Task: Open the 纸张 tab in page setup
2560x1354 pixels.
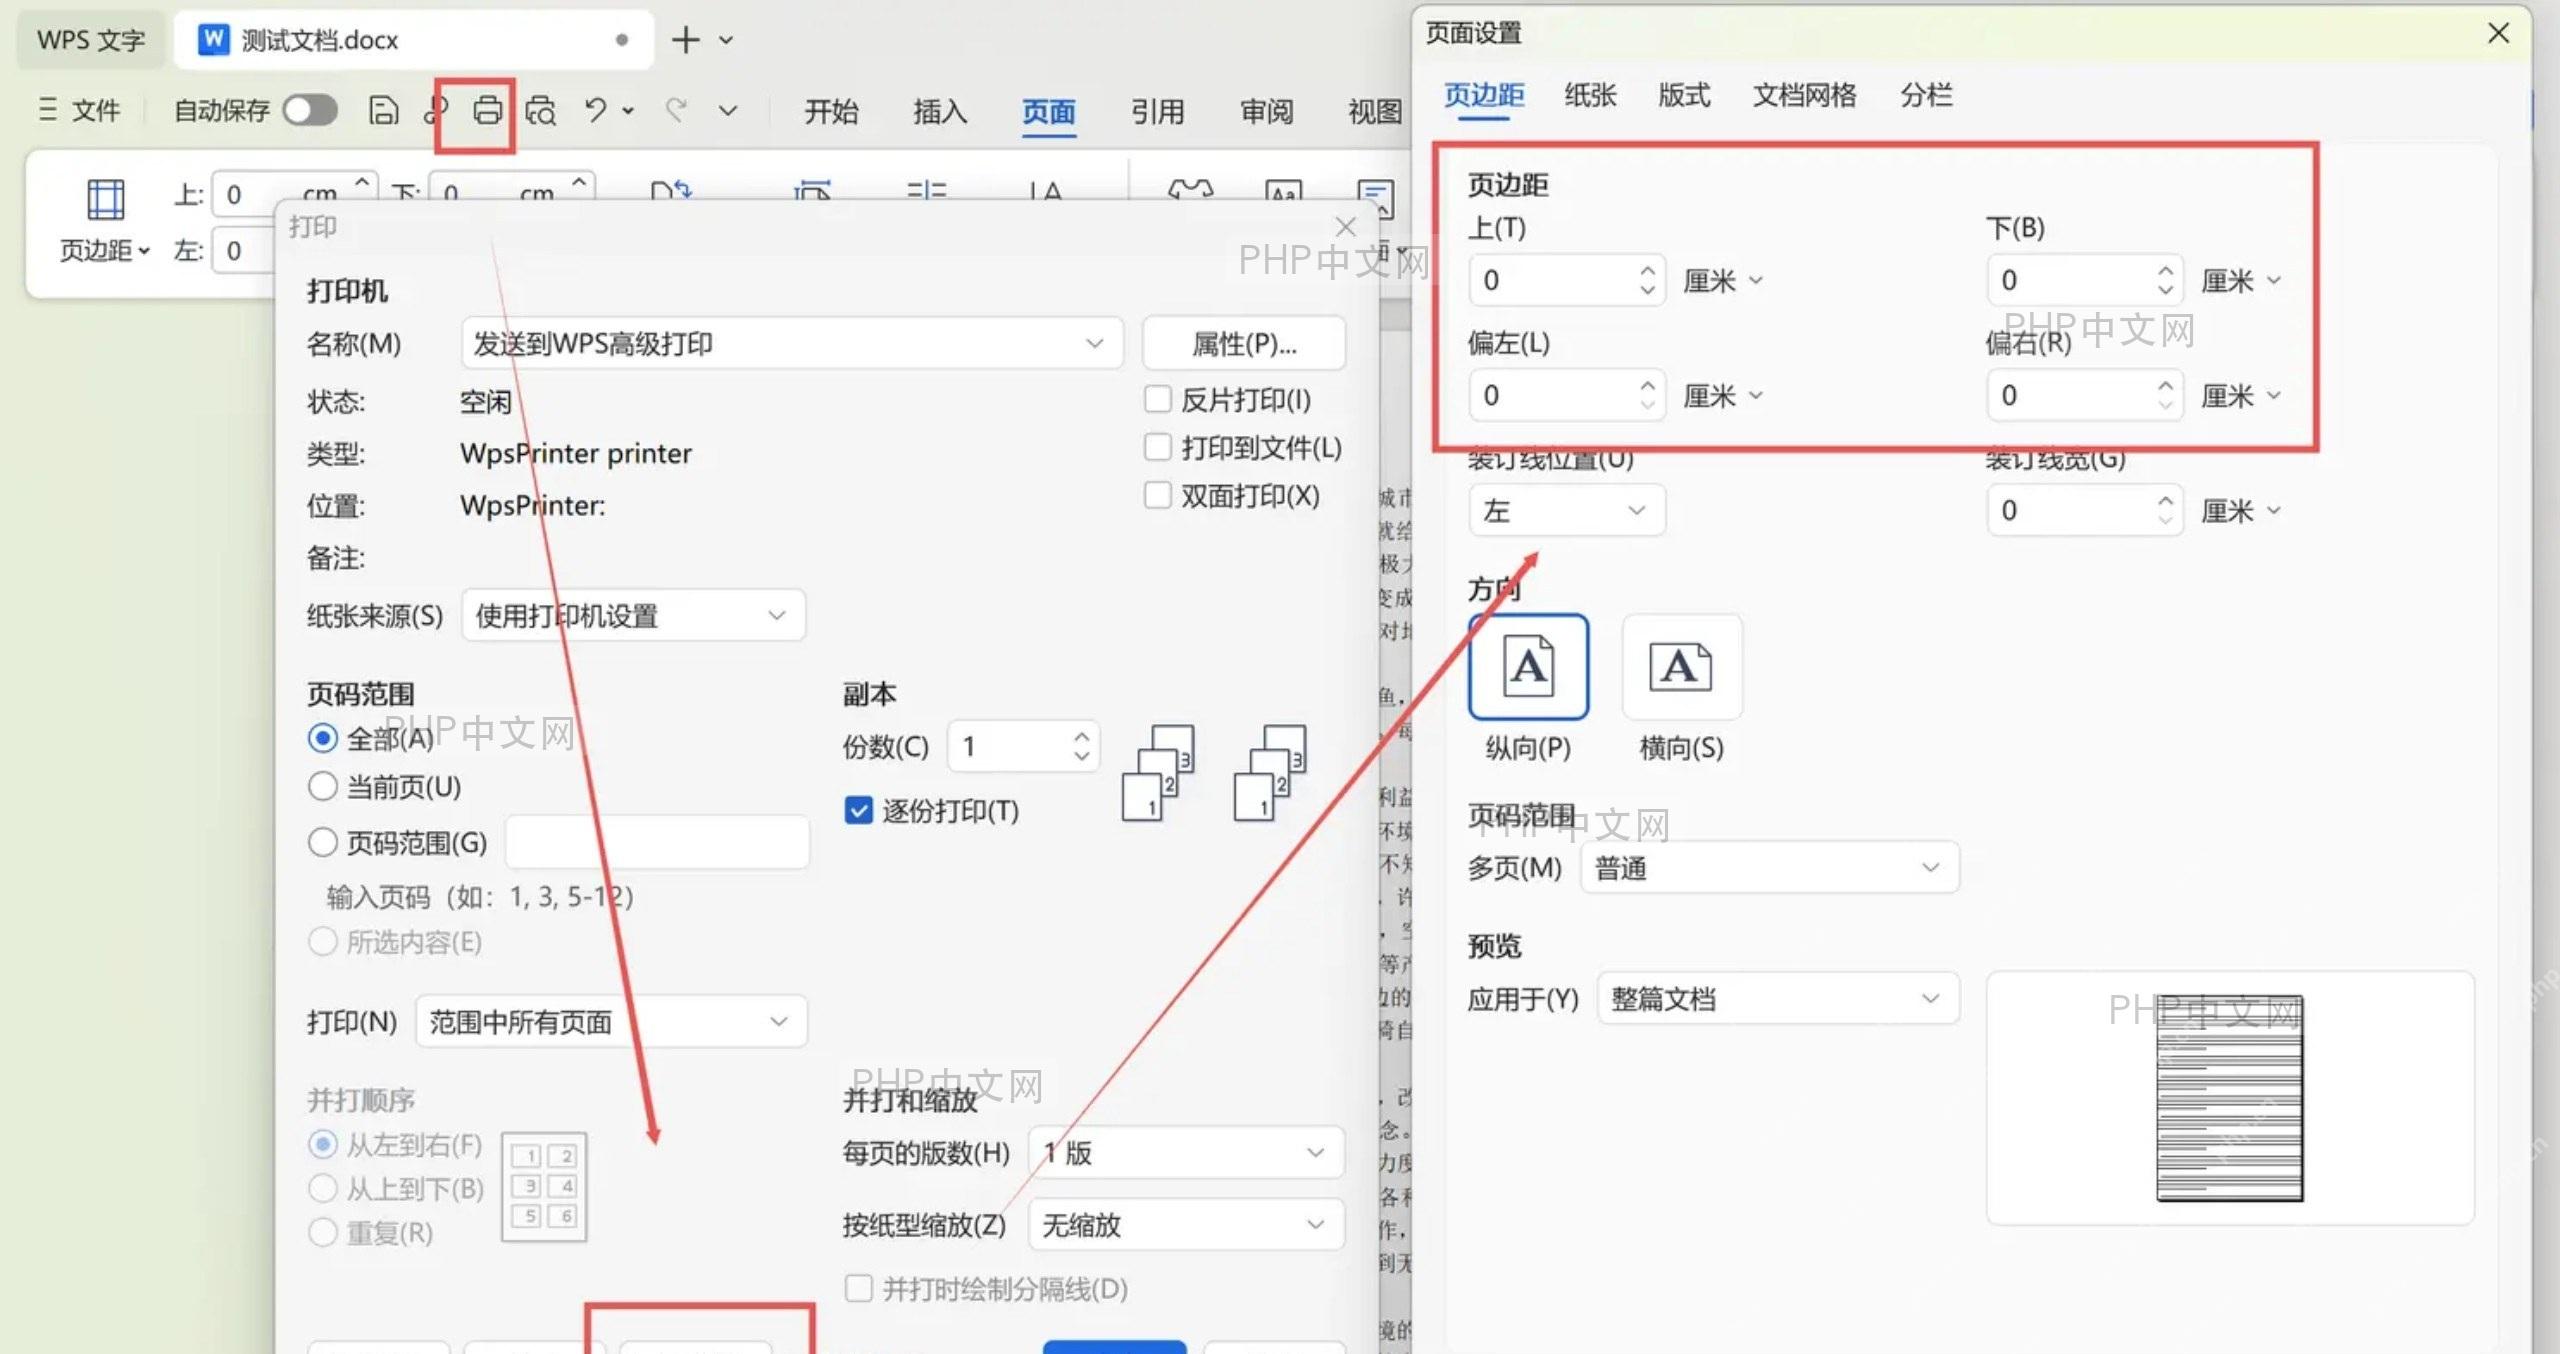Action: (1590, 95)
